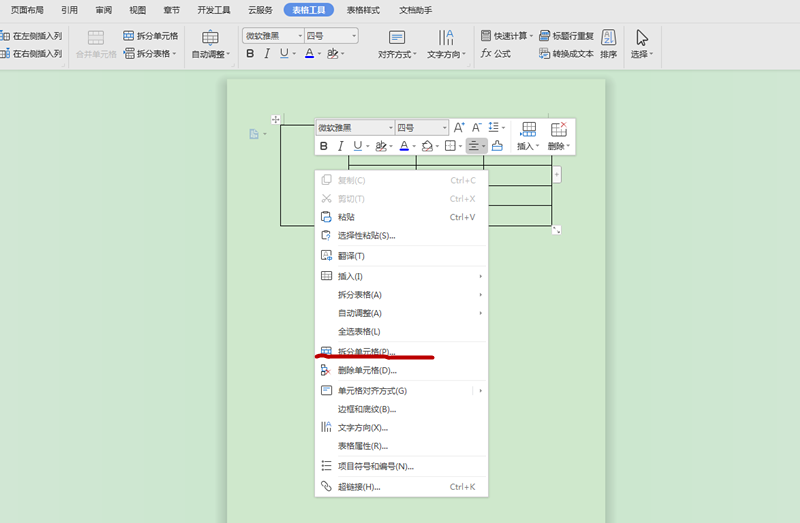This screenshot has height=523, width=800.
Task: Click the highlight pen icon in the ribbon
Action: pos(333,54)
